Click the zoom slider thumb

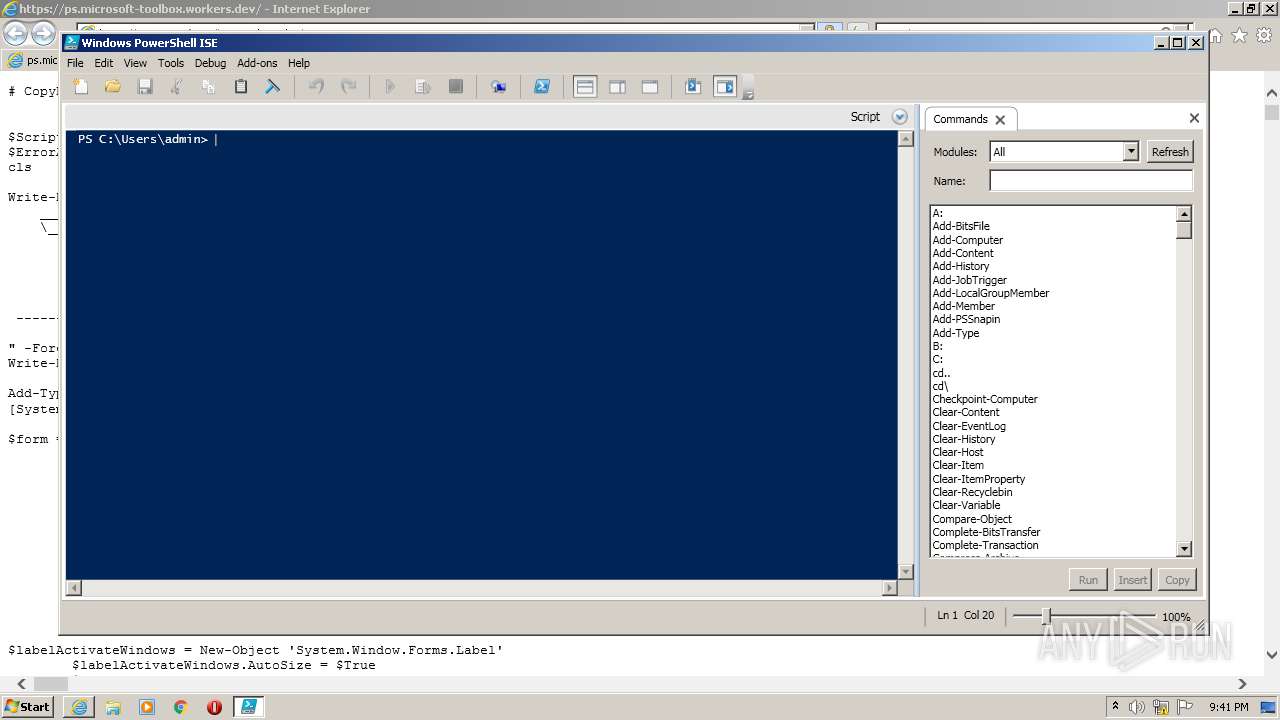click(x=1046, y=616)
